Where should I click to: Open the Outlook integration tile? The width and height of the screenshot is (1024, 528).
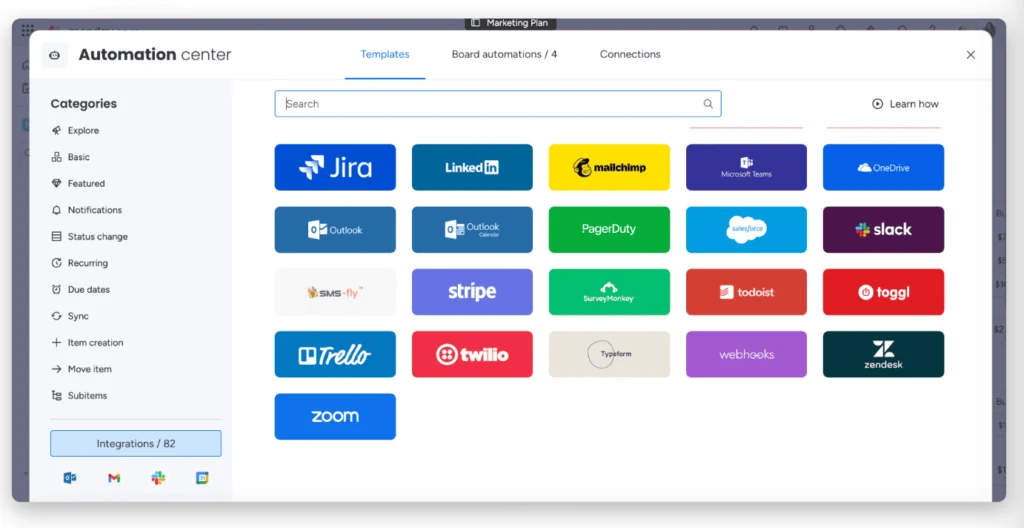tap(334, 229)
